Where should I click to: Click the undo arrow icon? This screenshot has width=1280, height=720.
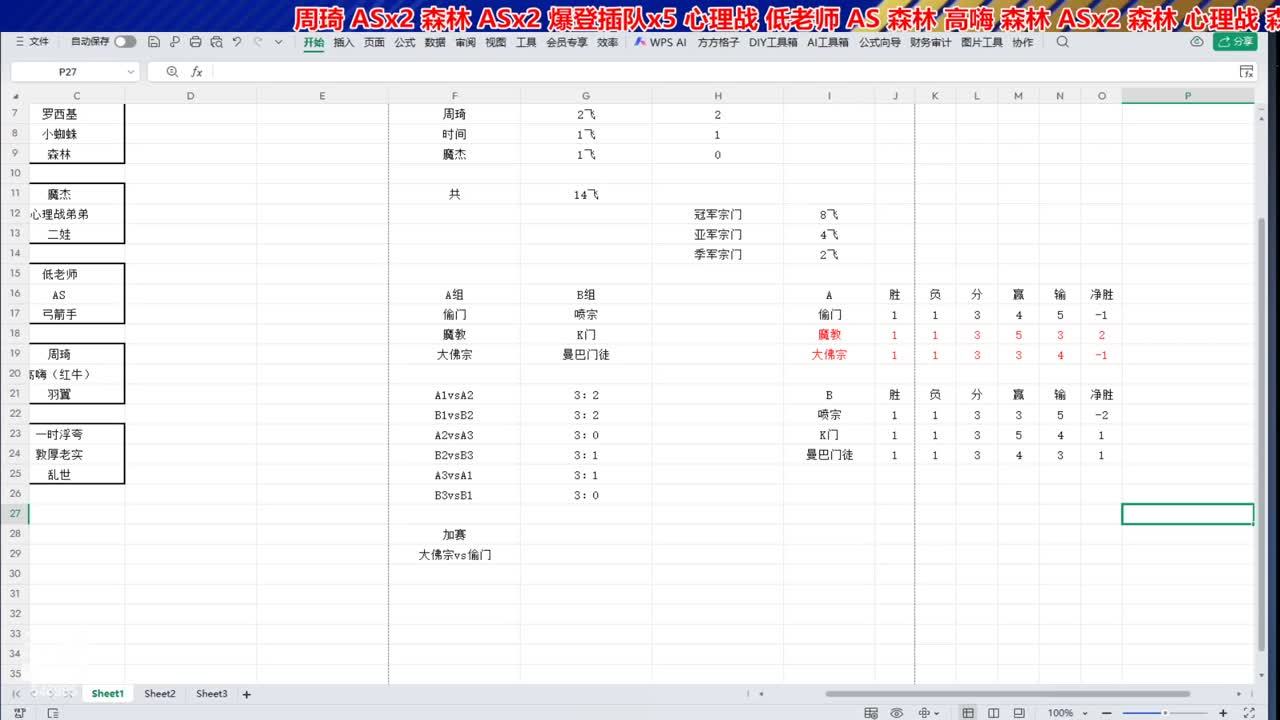click(x=237, y=42)
